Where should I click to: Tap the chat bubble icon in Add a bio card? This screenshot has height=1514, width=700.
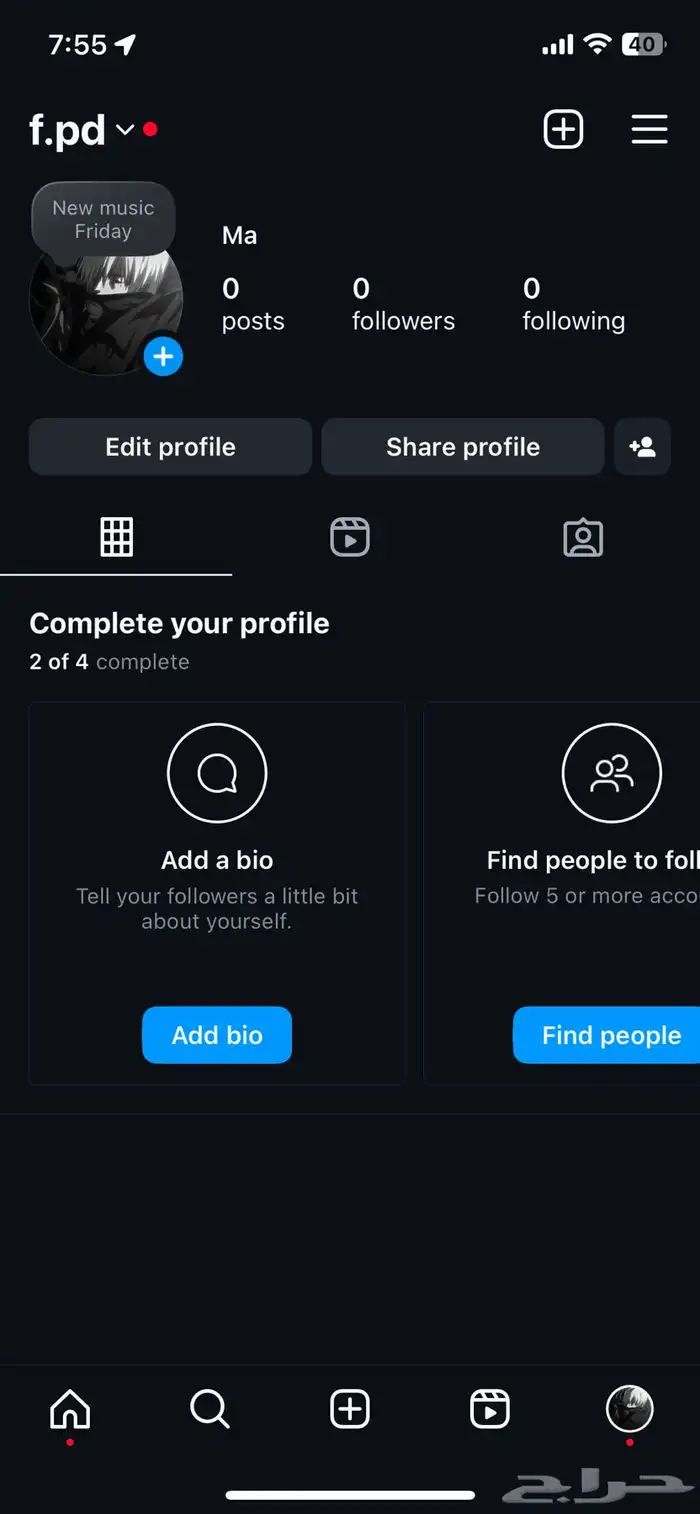[x=217, y=773]
